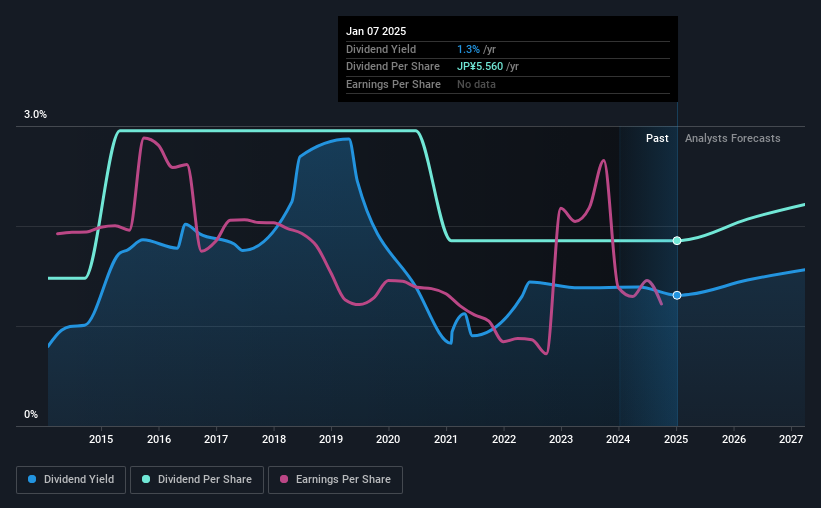Image resolution: width=821 pixels, height=508 pixels.
Task: Click the pink Earnings Per Share legend dot
Action: pyautogui.click(x=284, y=479)
